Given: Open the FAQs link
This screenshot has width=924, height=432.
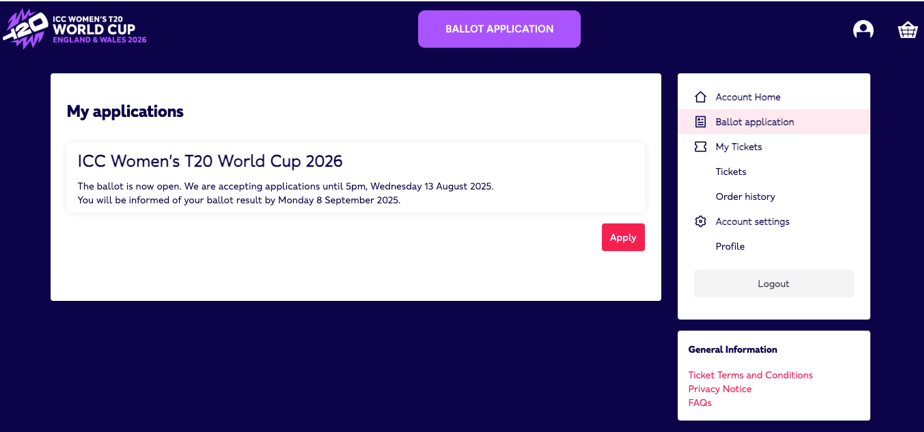Looking at the screenshot, I should (699, 403).
